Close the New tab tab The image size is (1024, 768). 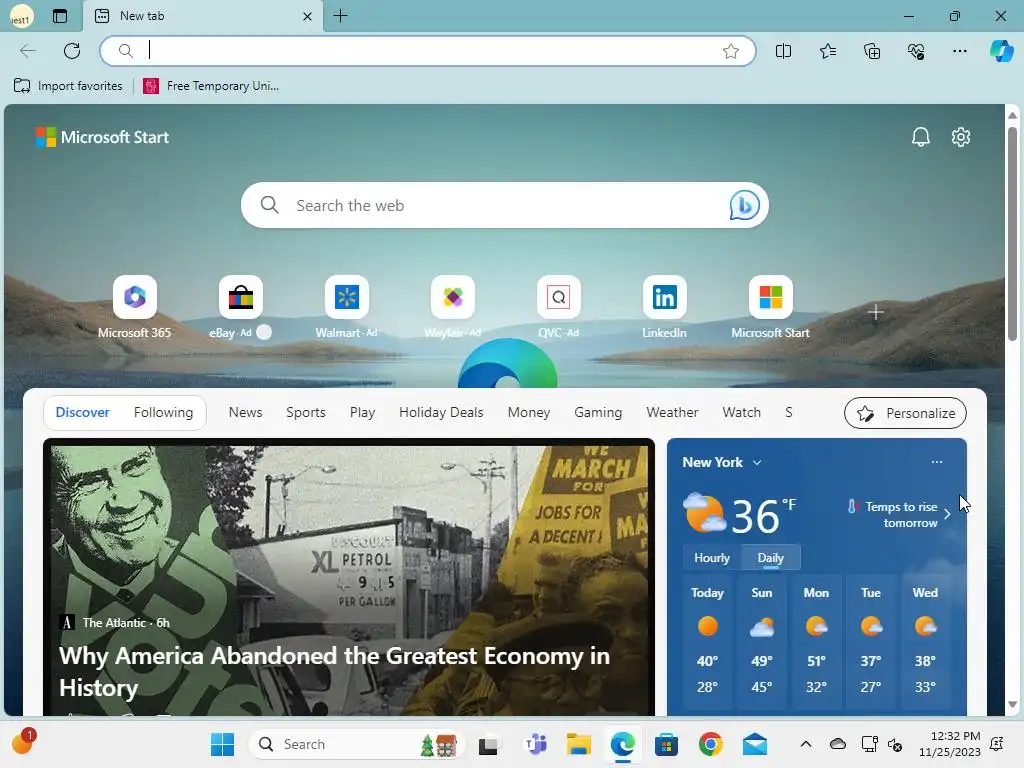pos(307,16)
